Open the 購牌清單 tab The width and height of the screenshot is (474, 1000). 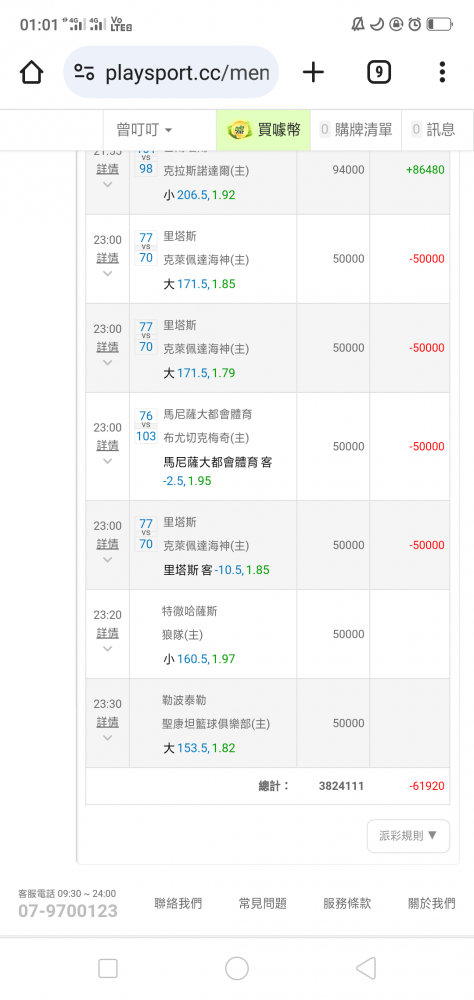pyautogui.click(x=357, y=130)
